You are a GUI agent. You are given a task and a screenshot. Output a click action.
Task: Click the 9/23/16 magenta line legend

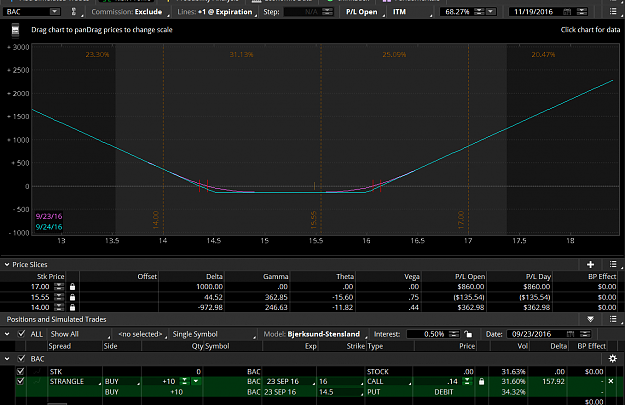point(49,216)
